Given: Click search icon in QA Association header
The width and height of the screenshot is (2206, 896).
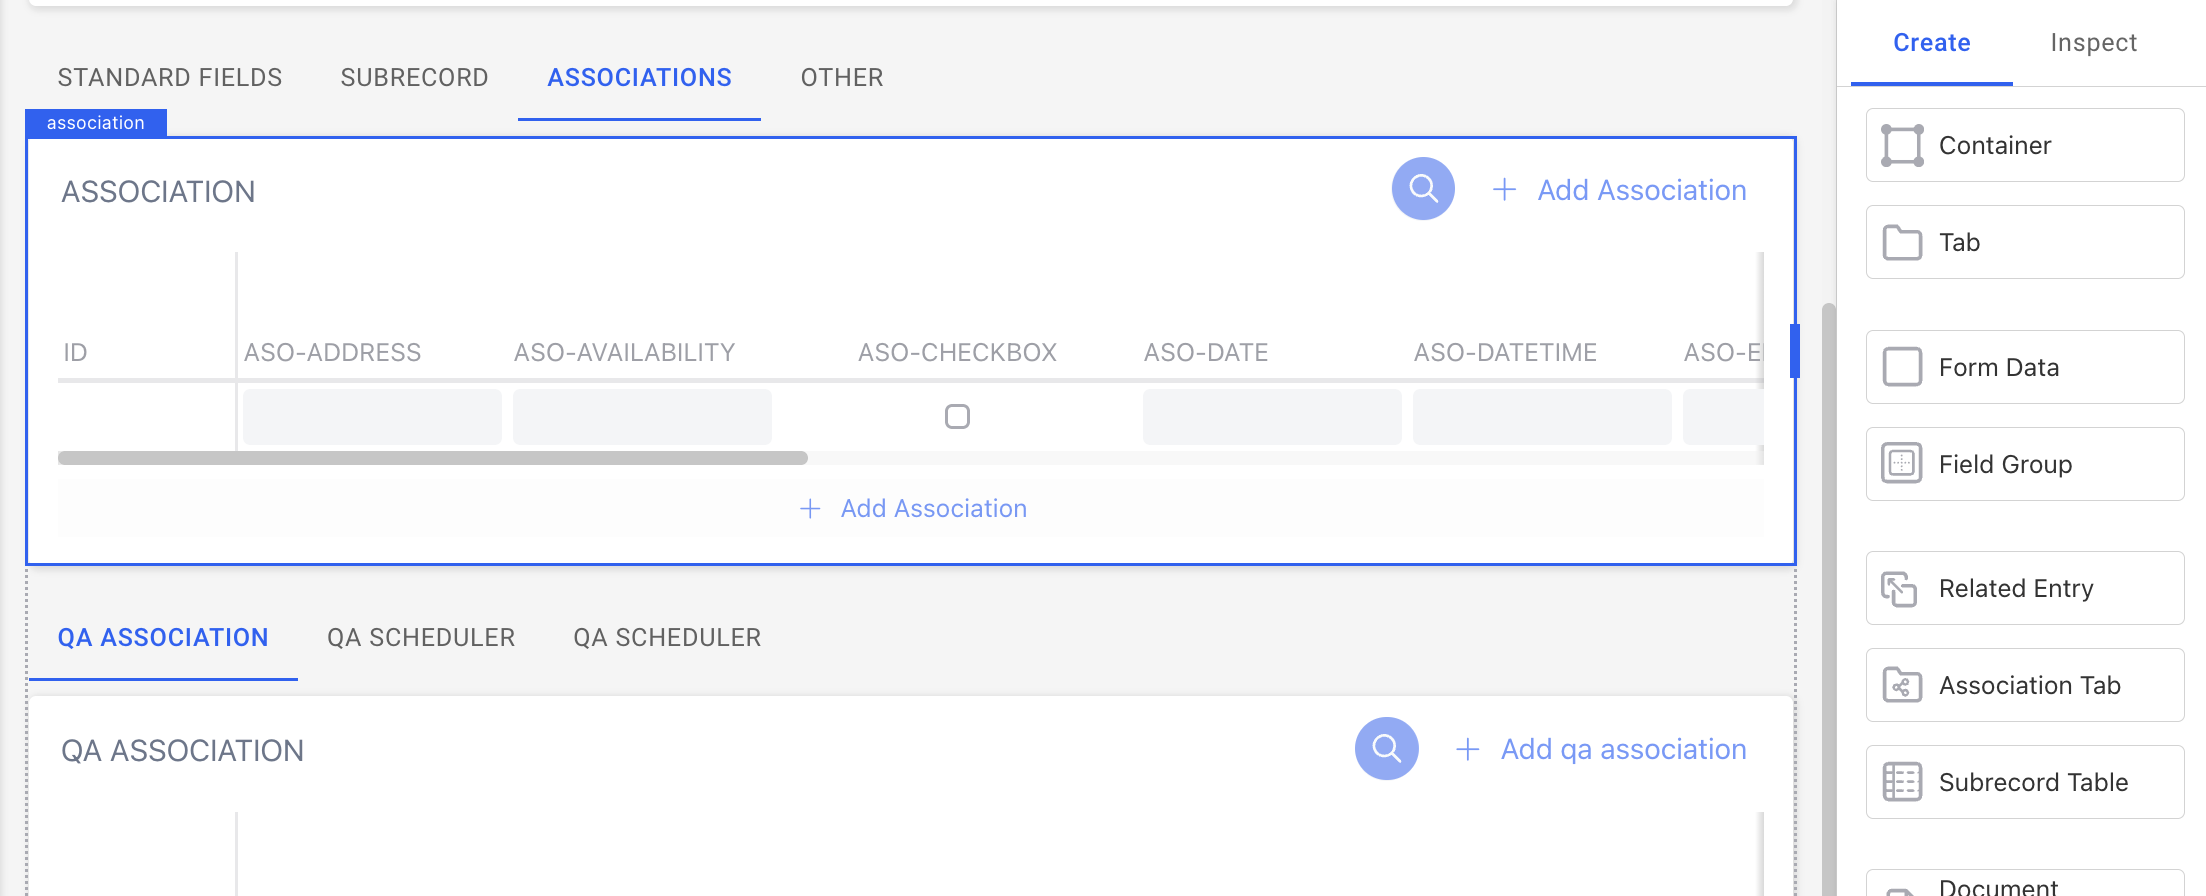Looking at the screenshot, I should tap(1386, 749).
